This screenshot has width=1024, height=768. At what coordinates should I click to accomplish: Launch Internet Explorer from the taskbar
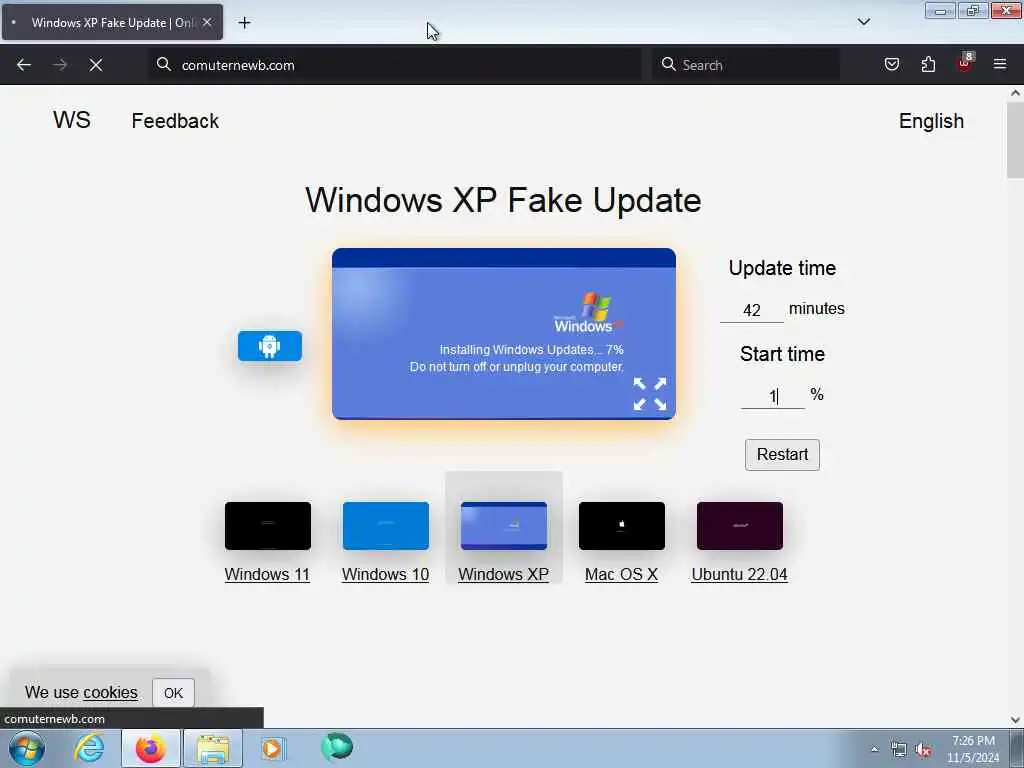(x=89, y=748)
